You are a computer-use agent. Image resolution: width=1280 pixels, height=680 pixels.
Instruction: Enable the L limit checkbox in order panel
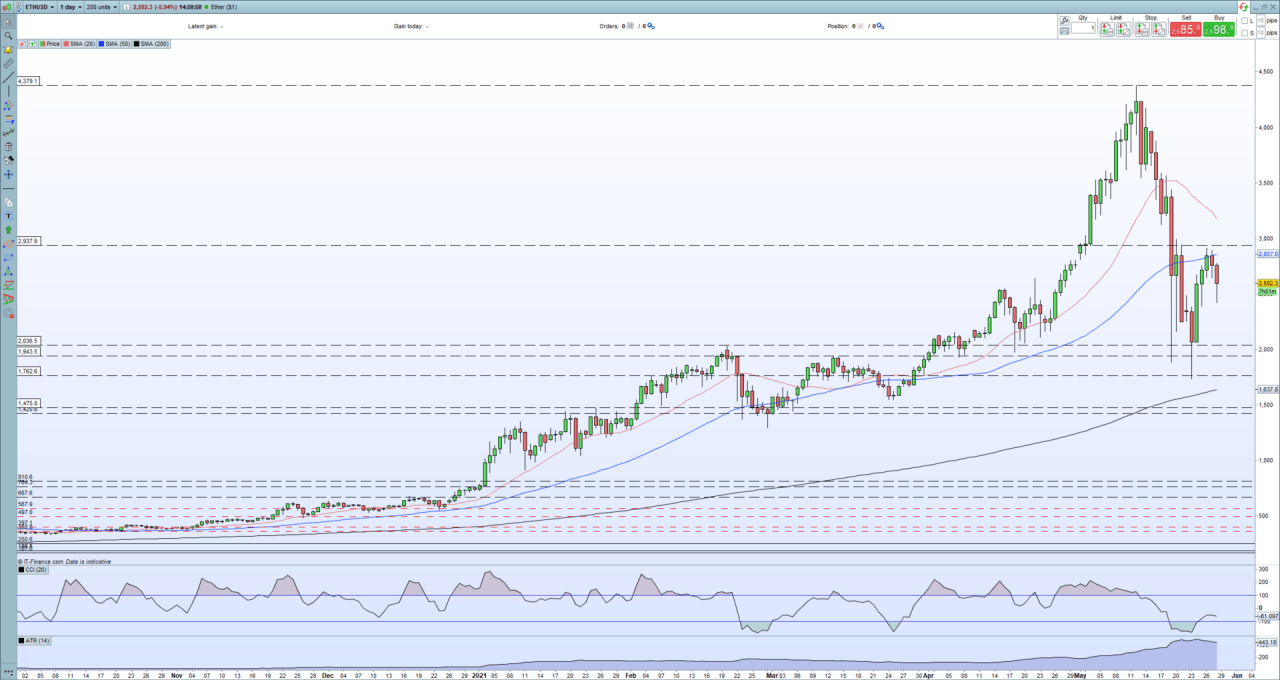(x=1247, y=21)
